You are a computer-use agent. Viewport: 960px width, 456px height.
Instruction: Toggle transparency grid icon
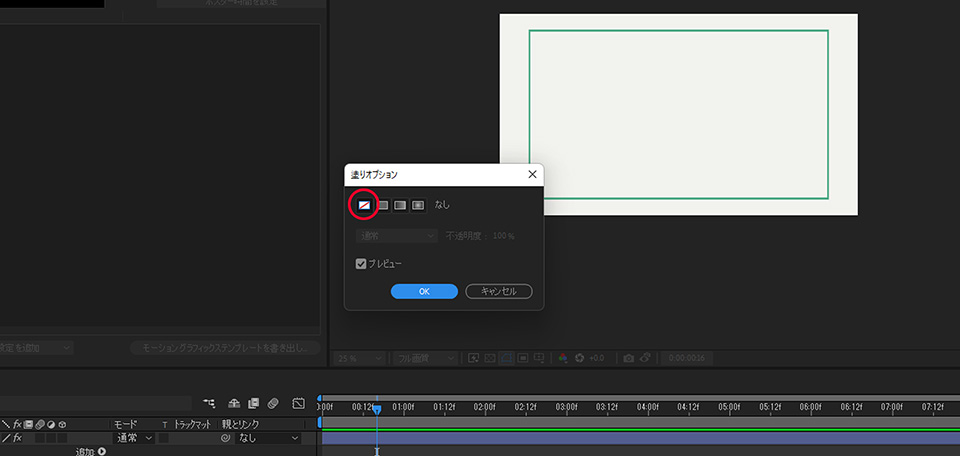click(490, 358)
